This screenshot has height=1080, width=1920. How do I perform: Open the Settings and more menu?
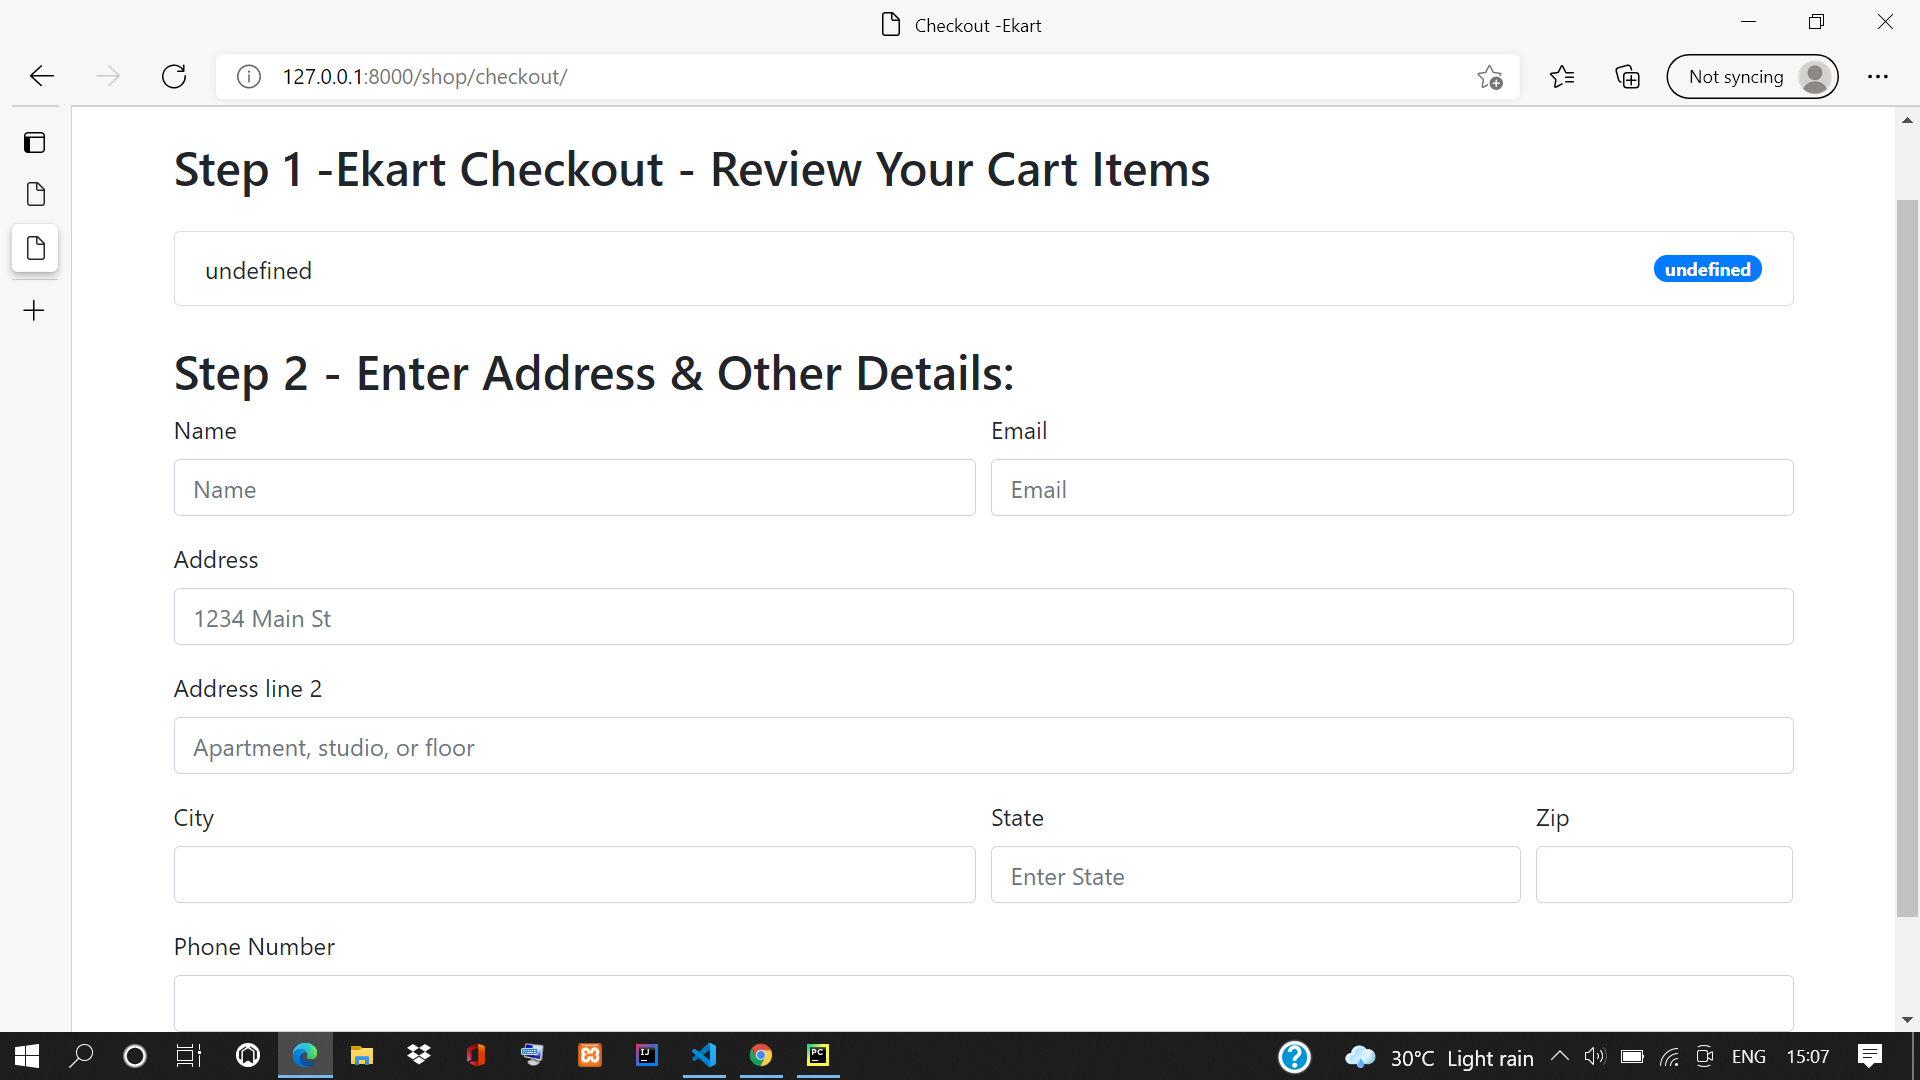[1879, 76]
